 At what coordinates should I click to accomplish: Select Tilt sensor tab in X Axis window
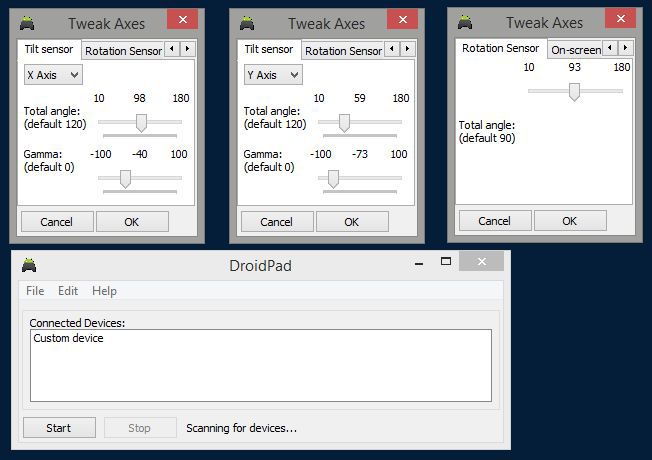pos(49,49)
